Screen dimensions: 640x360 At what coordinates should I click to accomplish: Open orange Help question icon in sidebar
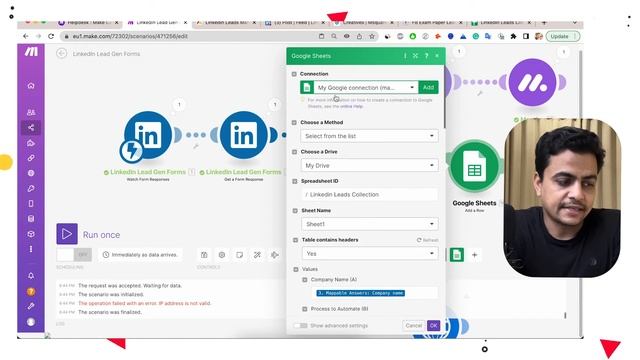(31, 291)
